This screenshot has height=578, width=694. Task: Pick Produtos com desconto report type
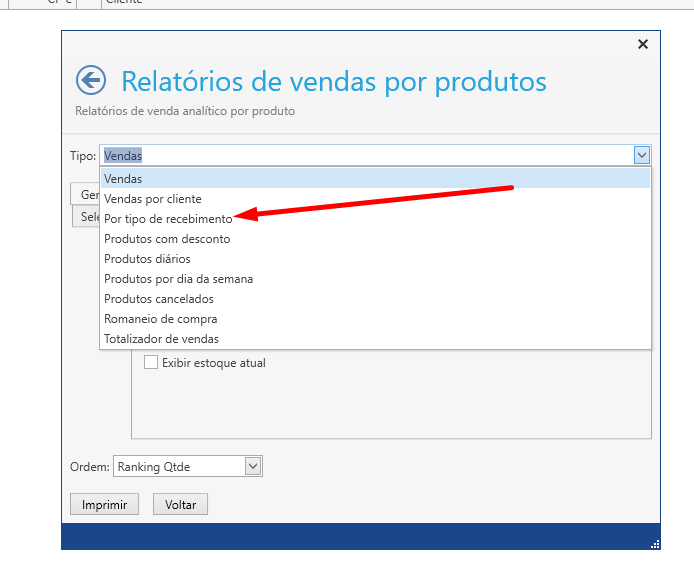(166, 239)
